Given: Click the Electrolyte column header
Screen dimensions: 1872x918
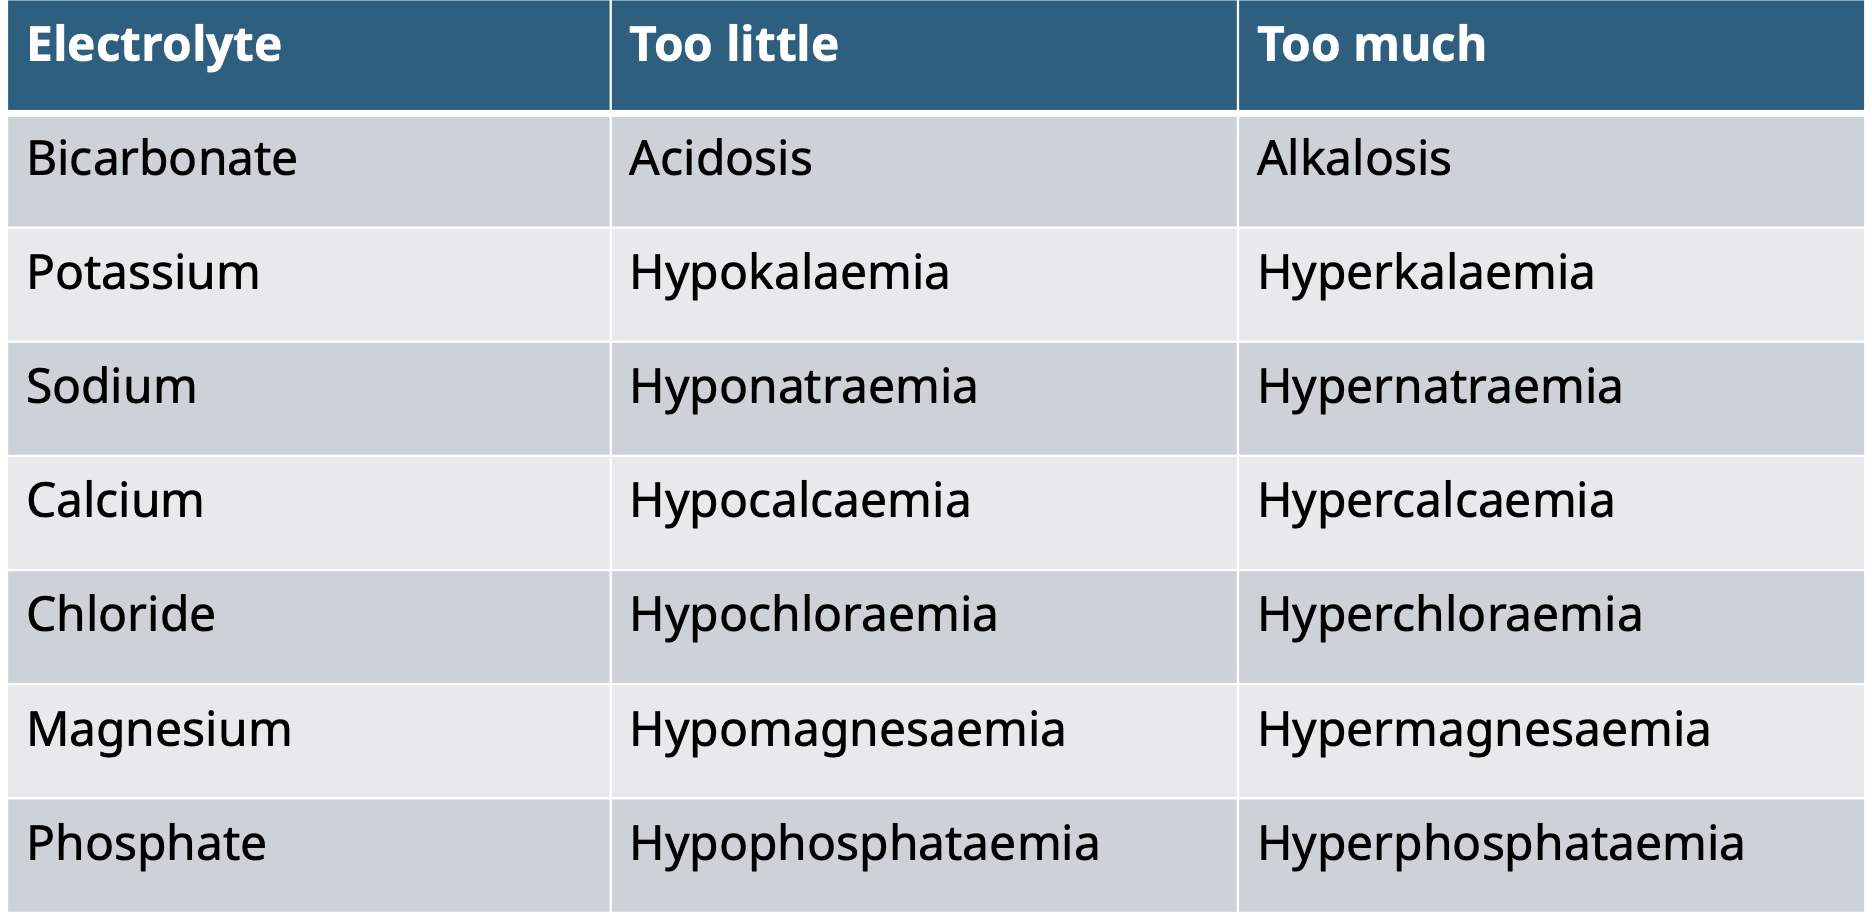Looking at the screenshot, I should 155,45.
